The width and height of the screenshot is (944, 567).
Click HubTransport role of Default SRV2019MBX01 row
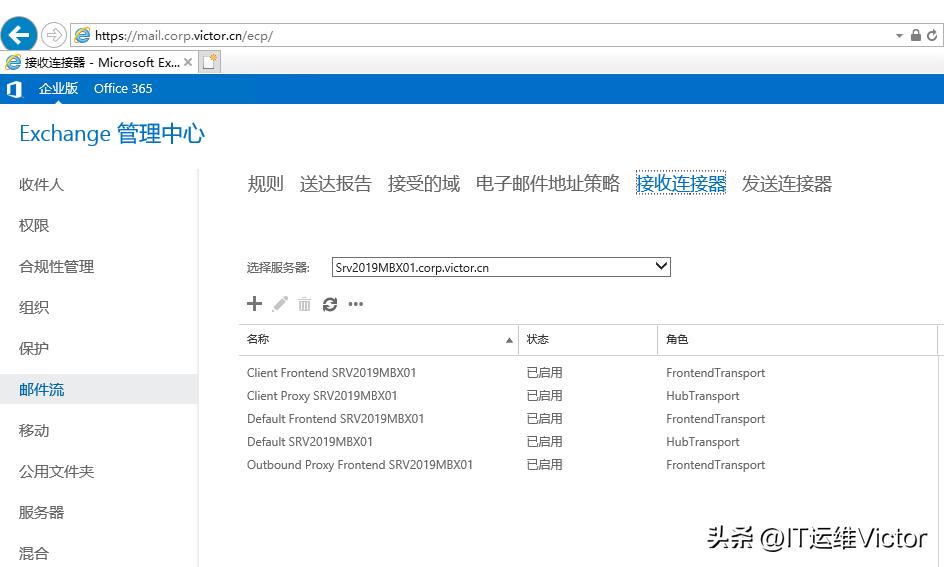click(703, 441)
